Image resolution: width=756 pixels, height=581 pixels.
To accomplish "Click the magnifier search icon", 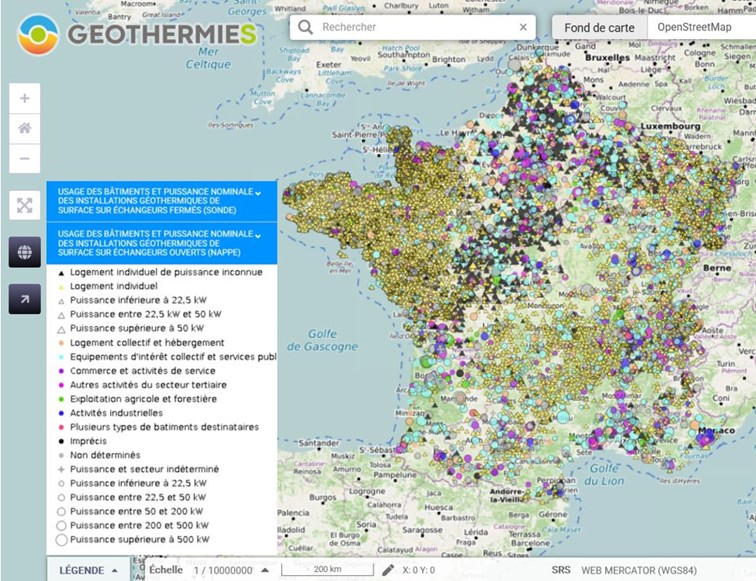I will [x=305, y=27].
